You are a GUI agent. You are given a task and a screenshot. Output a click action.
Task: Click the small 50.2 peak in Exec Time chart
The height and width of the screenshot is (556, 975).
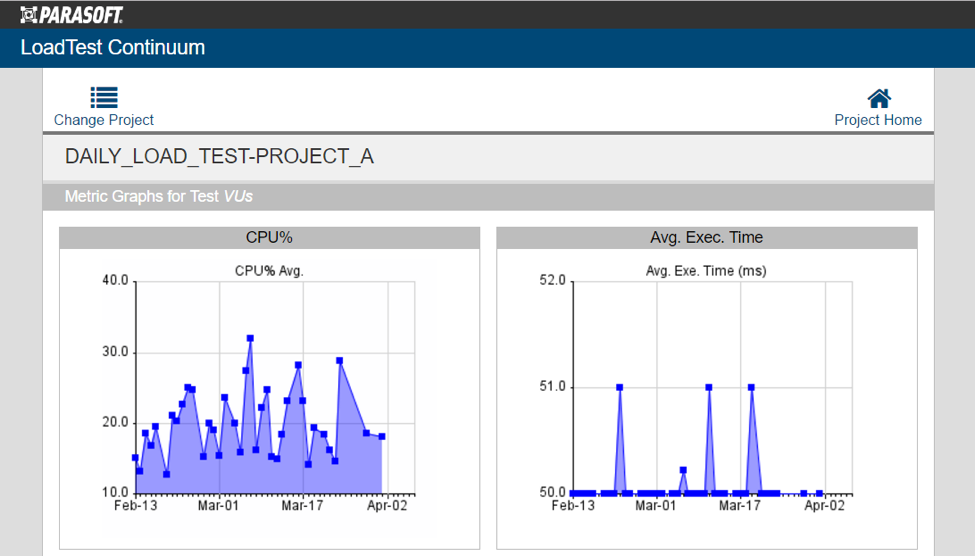[683, 470]
